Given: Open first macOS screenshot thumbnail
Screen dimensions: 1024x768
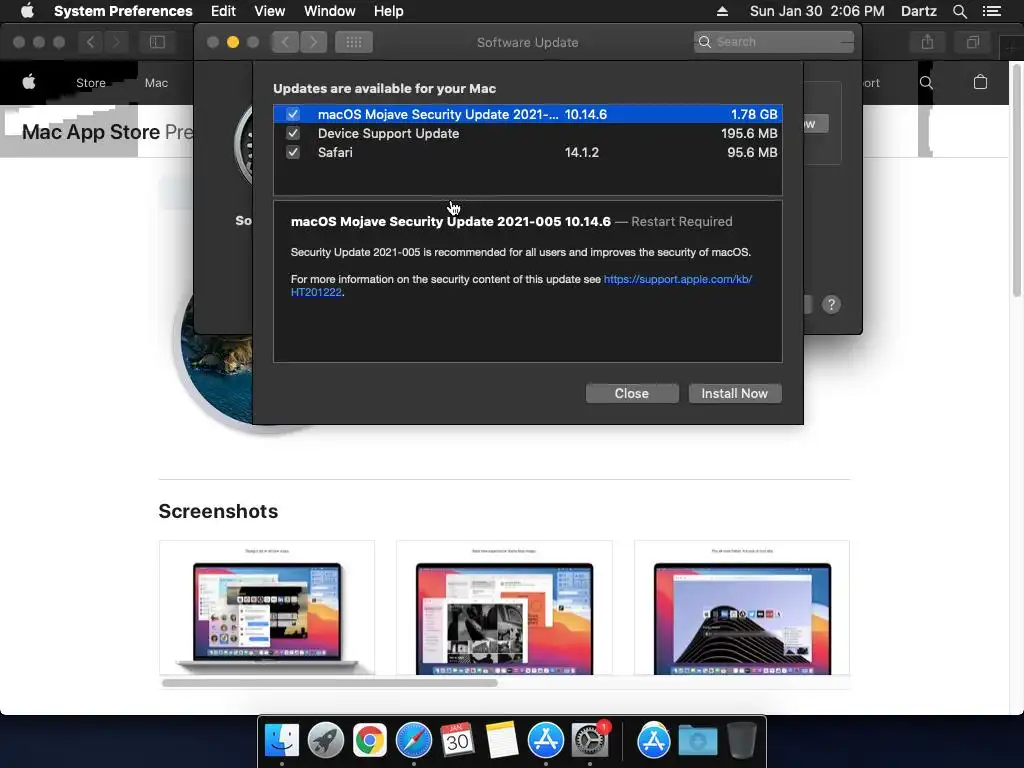Looking at the screenshot, I should tap(267, 607).
